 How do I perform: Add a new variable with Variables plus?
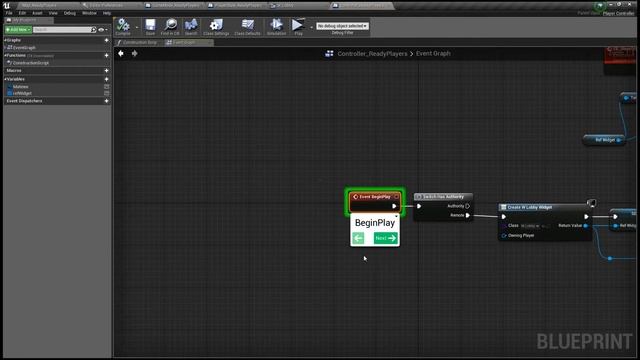pos(107,79)
